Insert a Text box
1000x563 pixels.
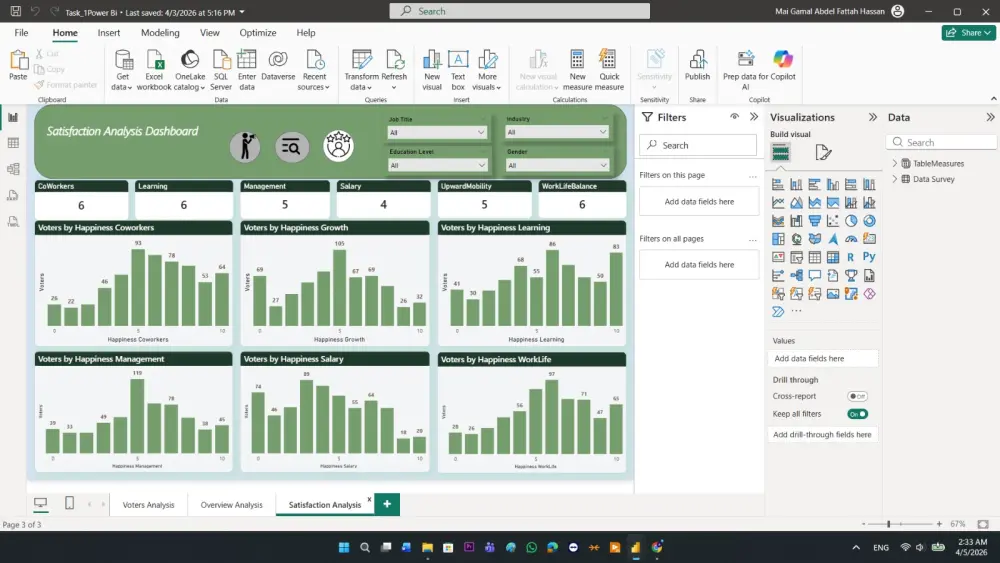[458, 69]
